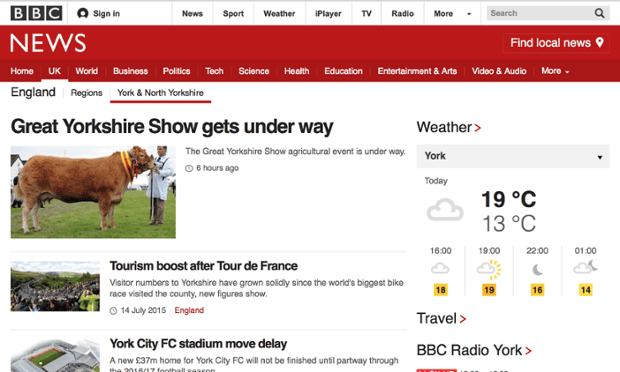Go to Weather in the top bar
This screenshot has height=372, width=620.
279,13
